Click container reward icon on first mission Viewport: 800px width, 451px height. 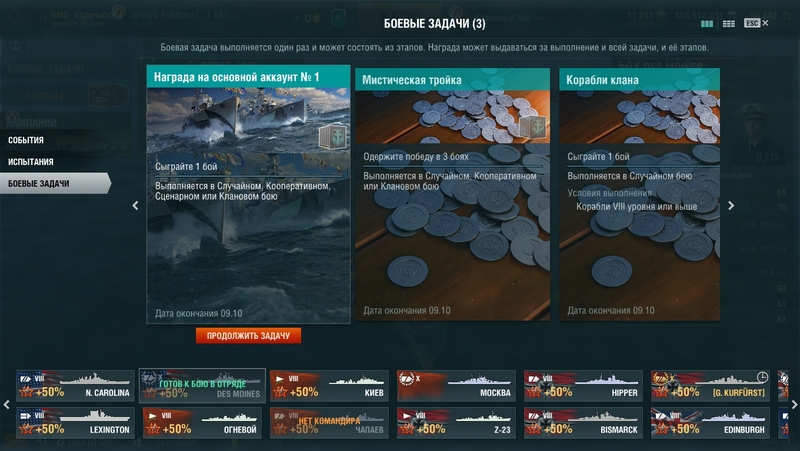pyautogui.click(x=332, y=137)
